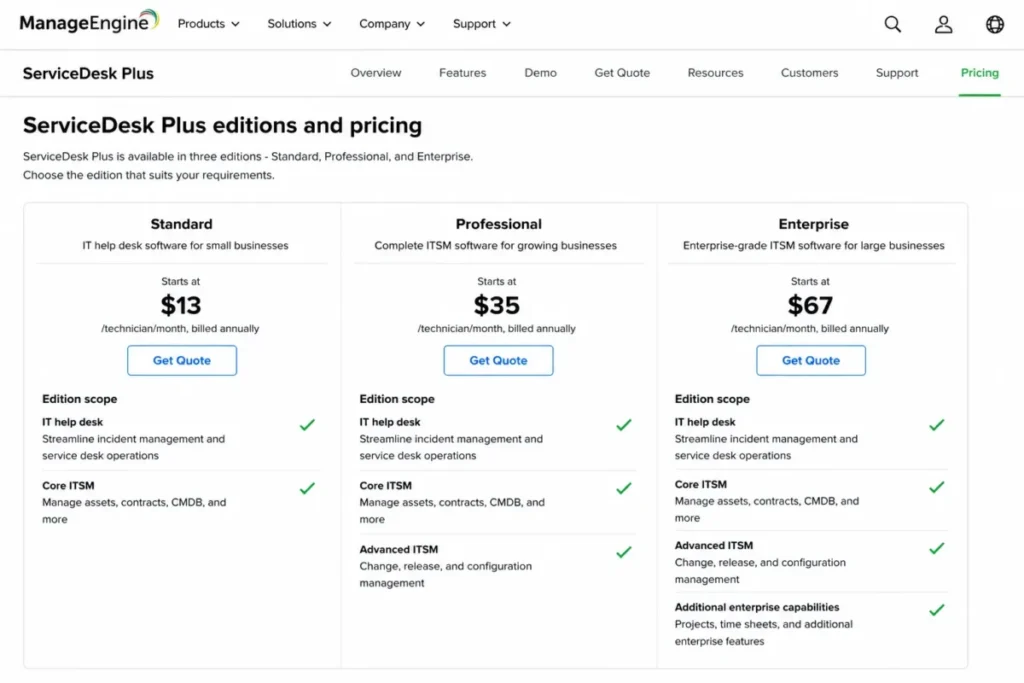The width and height of the screenshot is (1024, 683).
Task: View the Customers tab
Action: point(809,72)
